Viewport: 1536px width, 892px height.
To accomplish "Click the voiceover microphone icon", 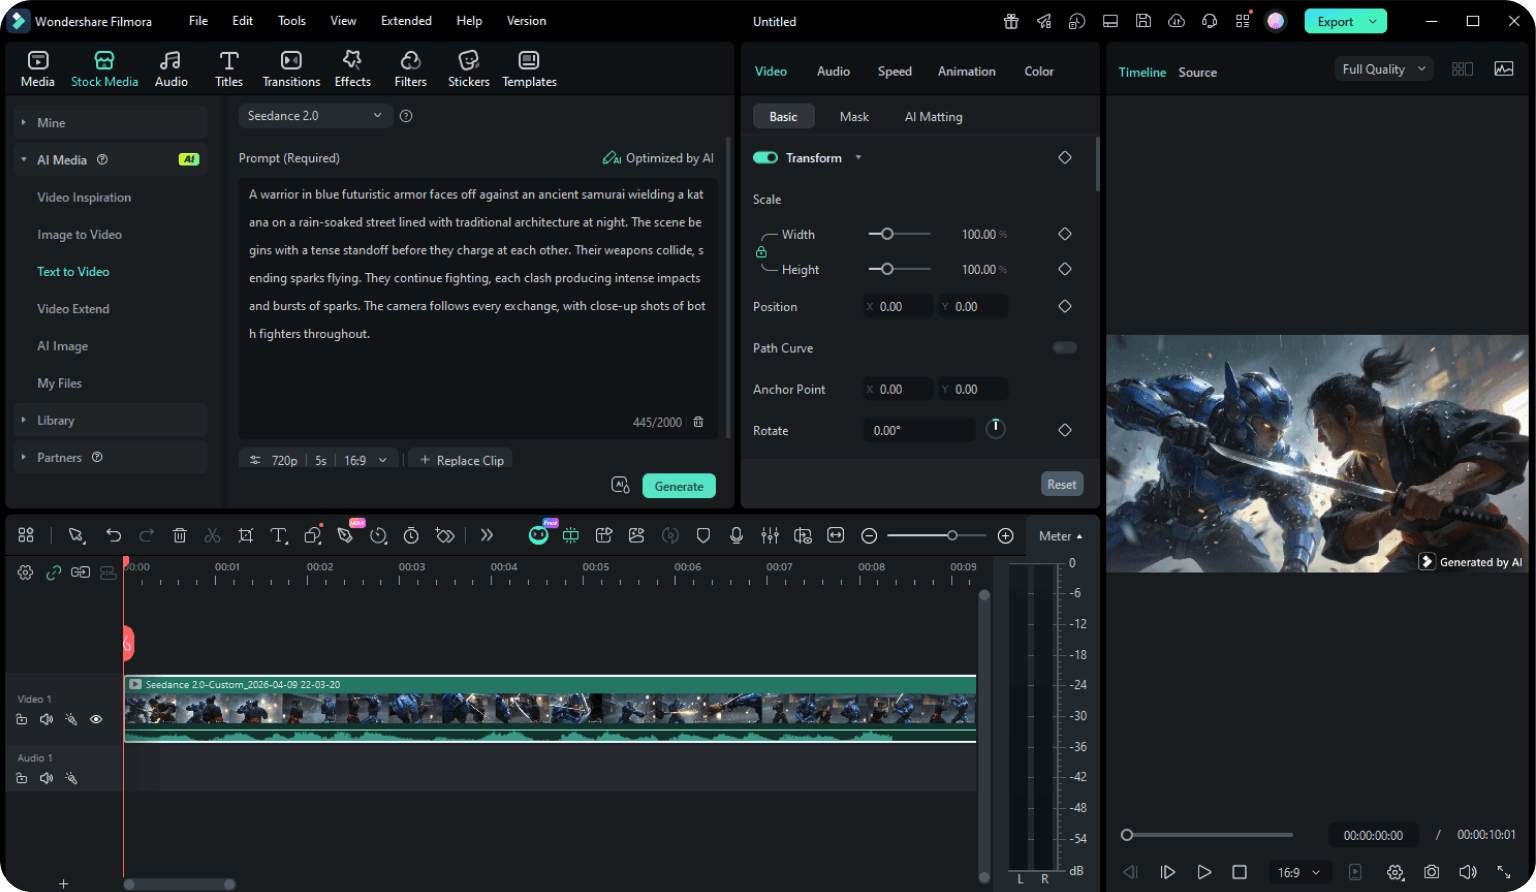I will point(736,536).
